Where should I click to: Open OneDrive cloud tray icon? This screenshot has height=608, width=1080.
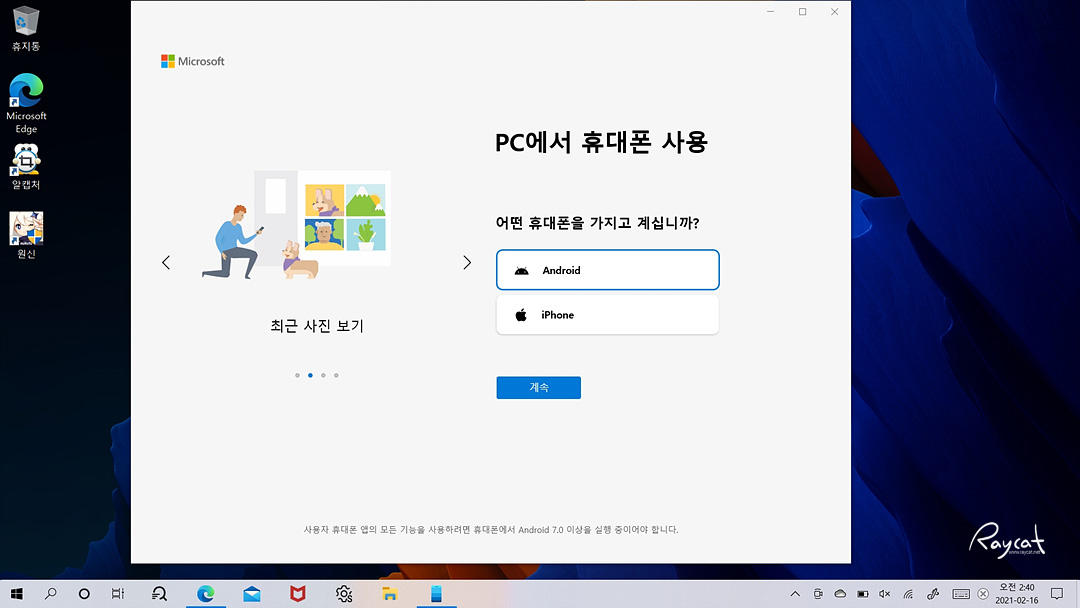pyautogui.click(x=840, y=594)
